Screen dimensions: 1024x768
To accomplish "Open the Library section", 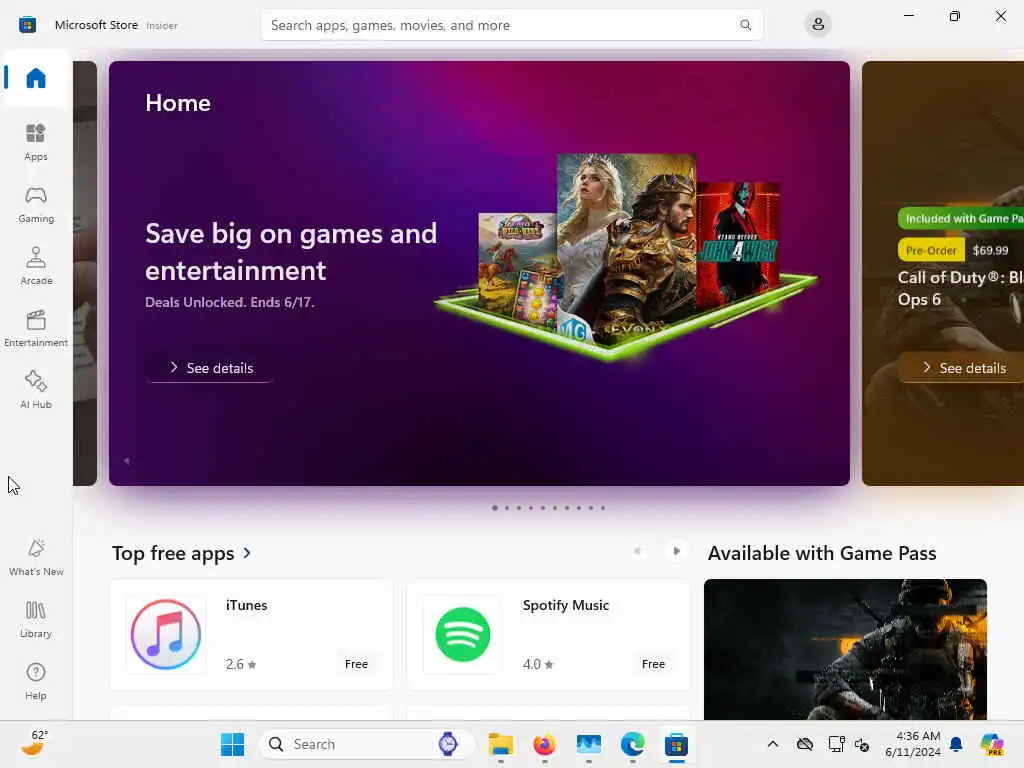I will pyautogui.click(x=36, y=620).
